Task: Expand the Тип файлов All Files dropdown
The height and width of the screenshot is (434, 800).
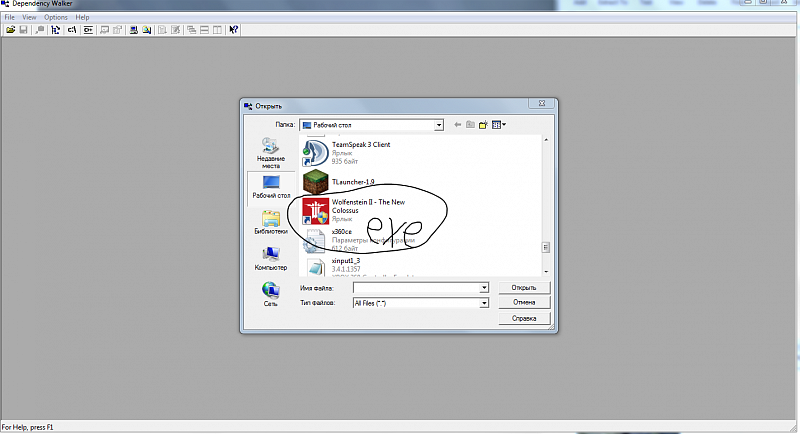Action: click(x=484, y=303)
